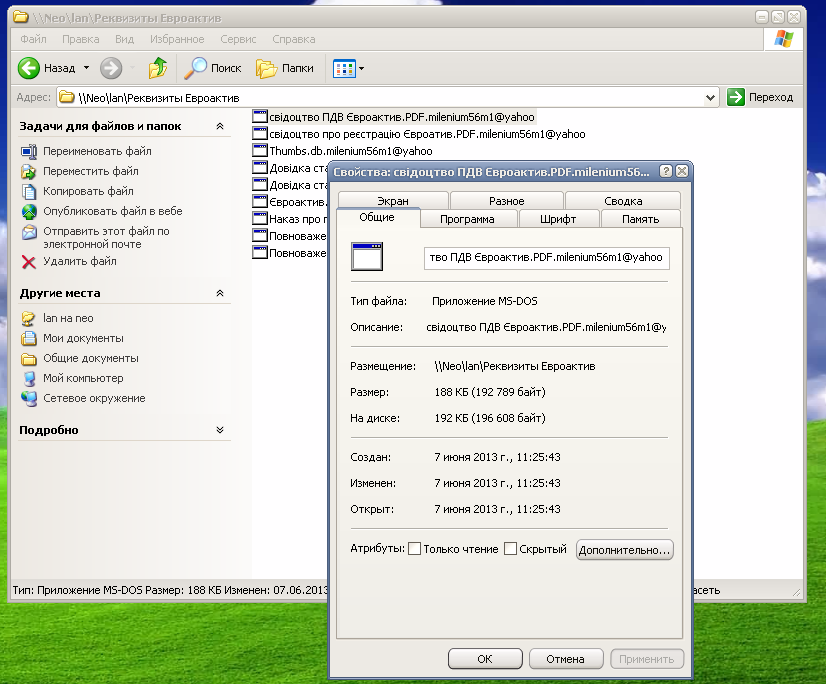Open My Computer (Мой компьютер) link
The height and width of the screenshot is (684, 826).
click(83, 378)
